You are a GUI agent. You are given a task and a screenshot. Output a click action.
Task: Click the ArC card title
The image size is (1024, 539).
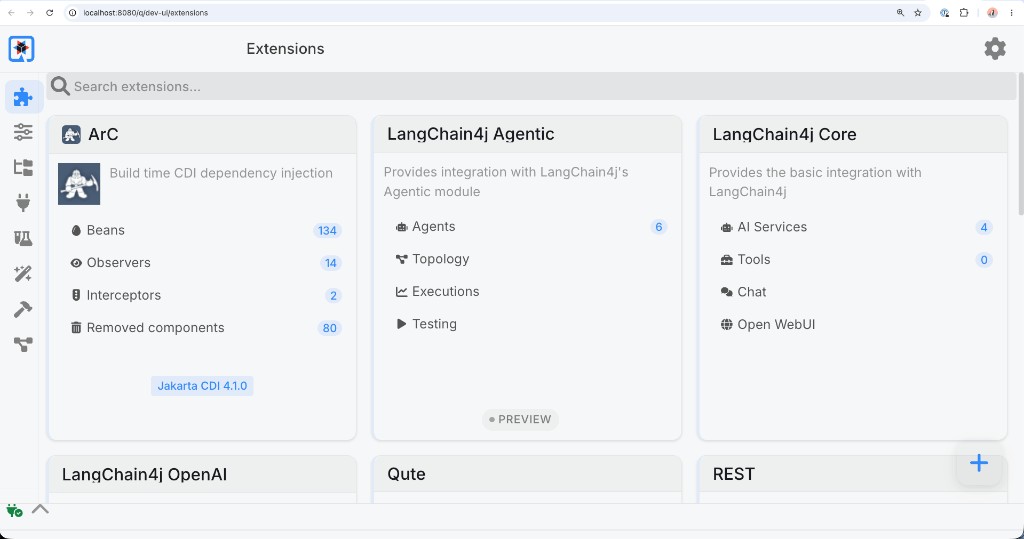coord(103,135)
